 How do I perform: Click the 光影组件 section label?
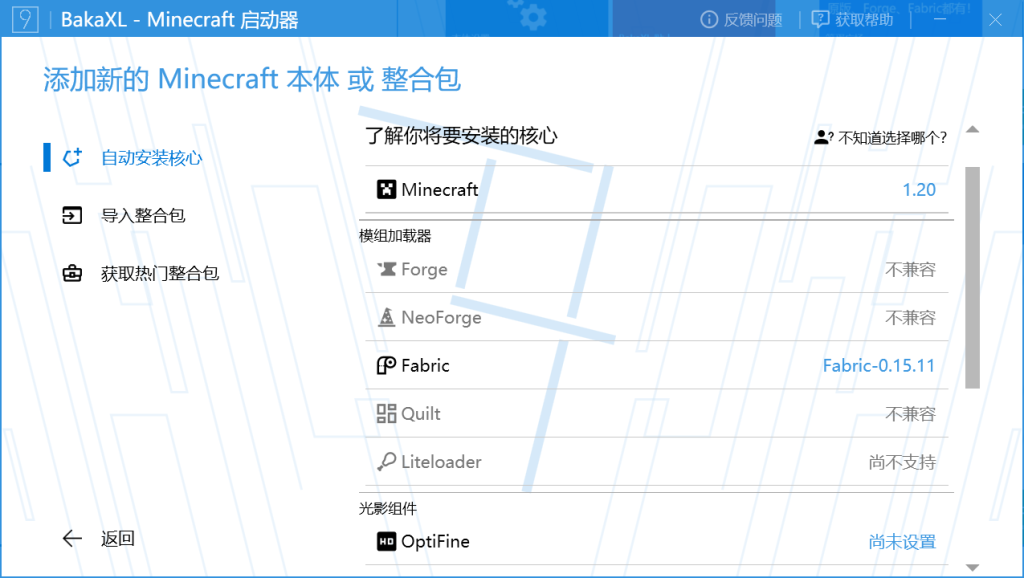coord(387,508)
